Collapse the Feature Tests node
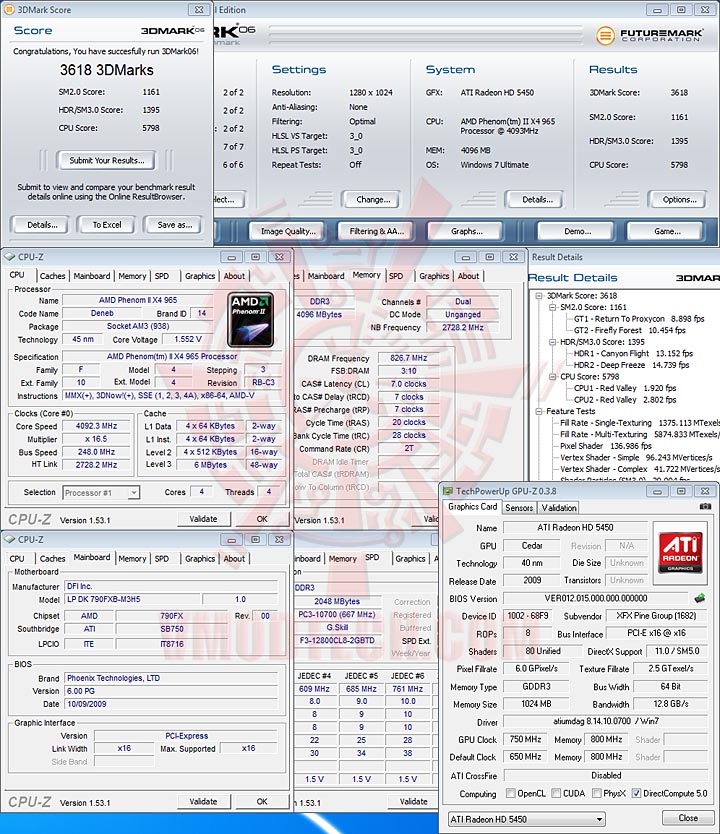The image size is (720, 834). point(539,411)
